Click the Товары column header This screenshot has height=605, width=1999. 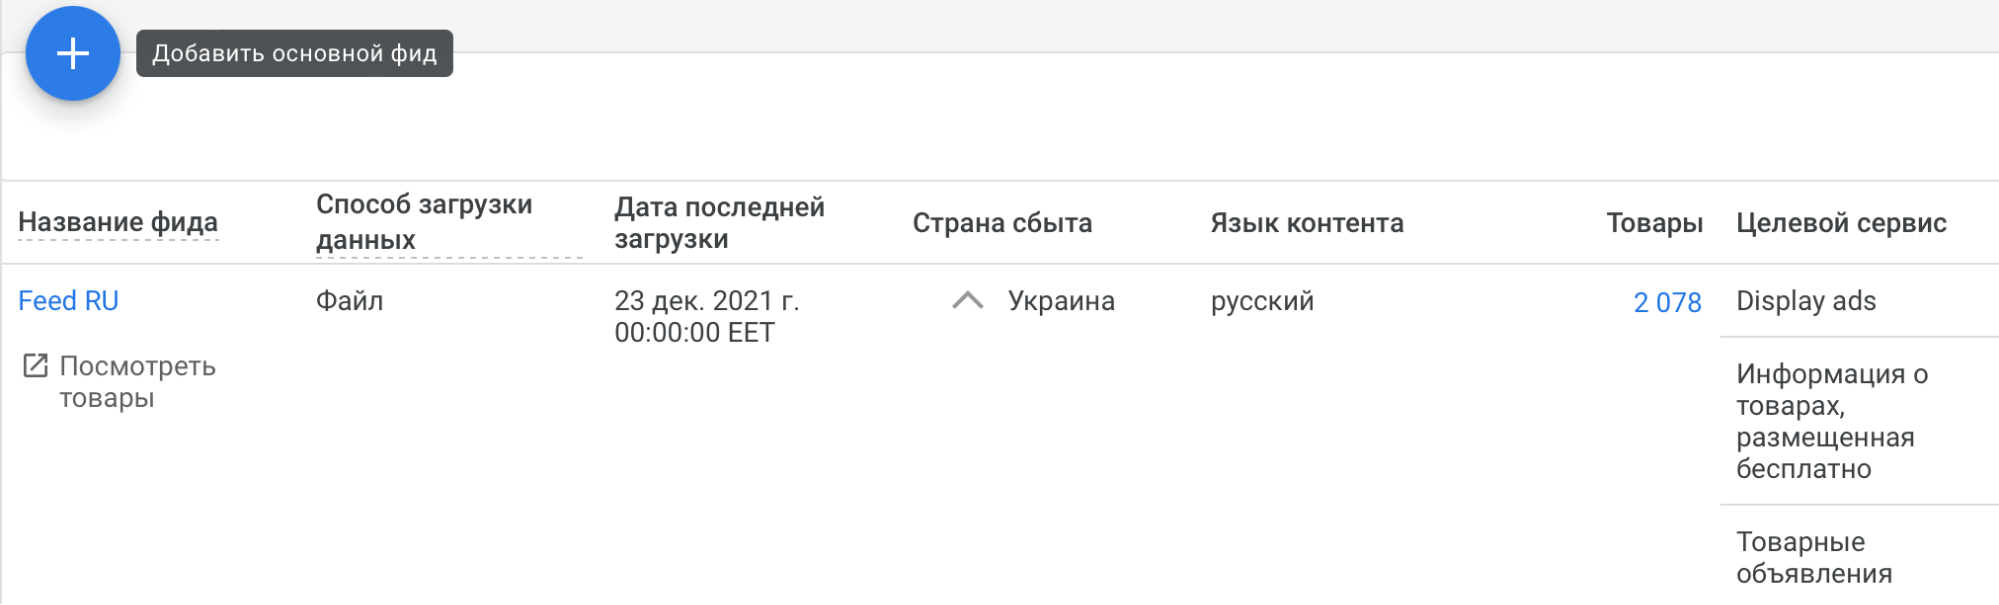[1654, 223]
